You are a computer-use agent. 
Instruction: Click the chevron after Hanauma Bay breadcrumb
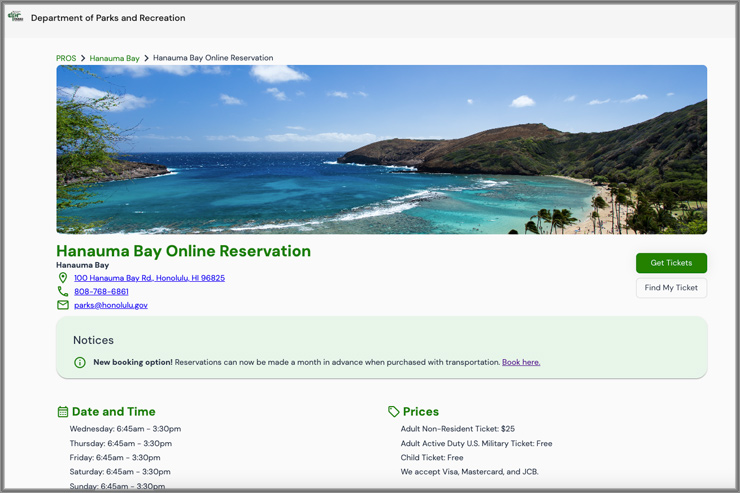147,59
